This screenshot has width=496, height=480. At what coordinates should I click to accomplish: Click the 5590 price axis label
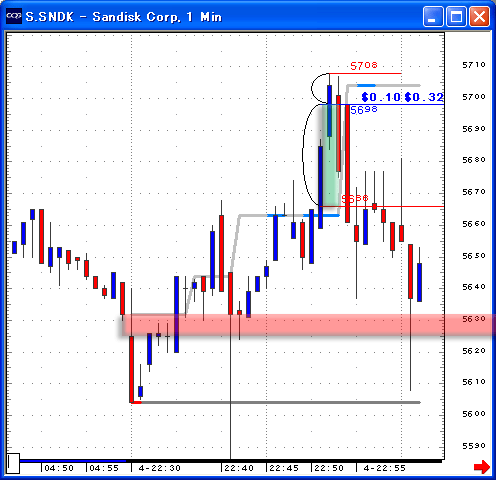pos(474,446)
